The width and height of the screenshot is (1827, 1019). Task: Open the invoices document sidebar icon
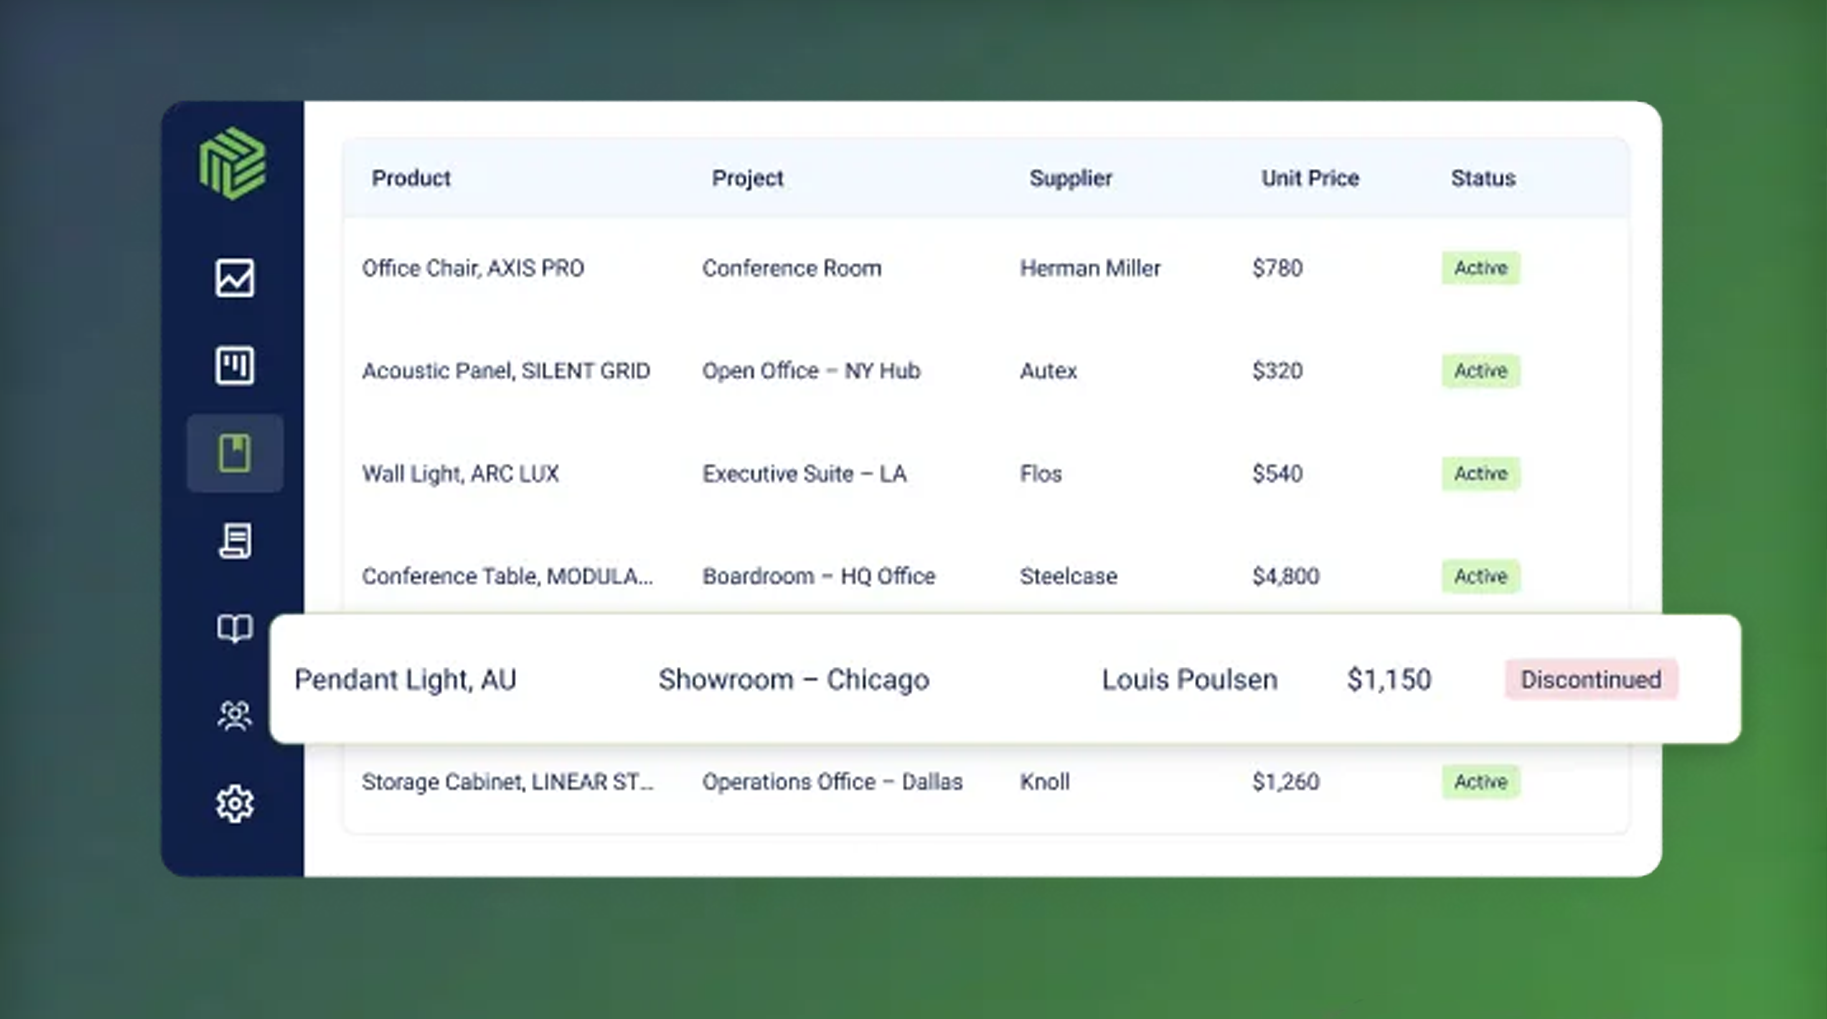pyautogui.click(x=235, y=541)
